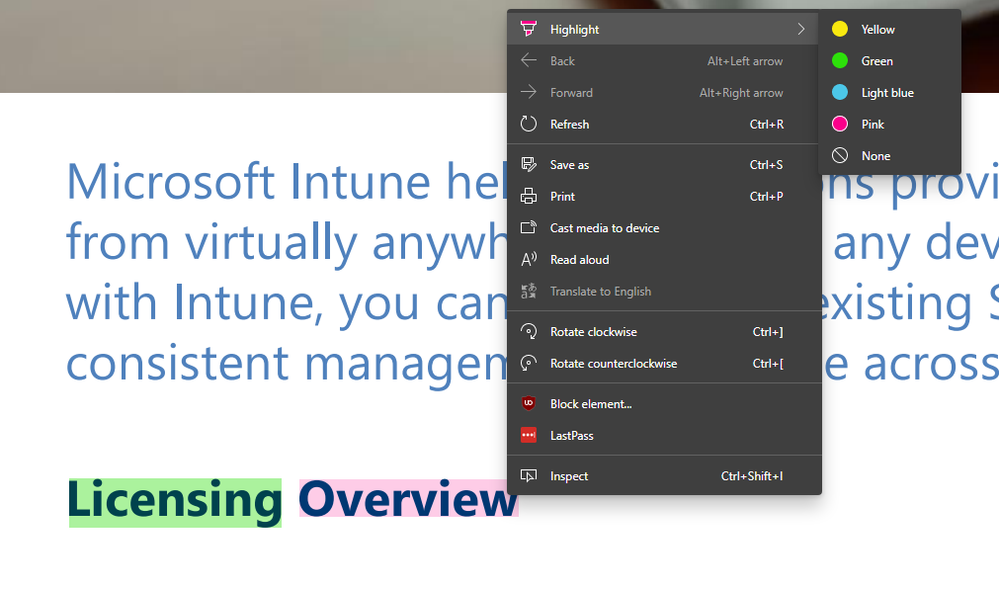Viewport: 999px width, 592px height.
Task: Select Back in the context menu
Action: pyautogui.click(x=663, y=61)
